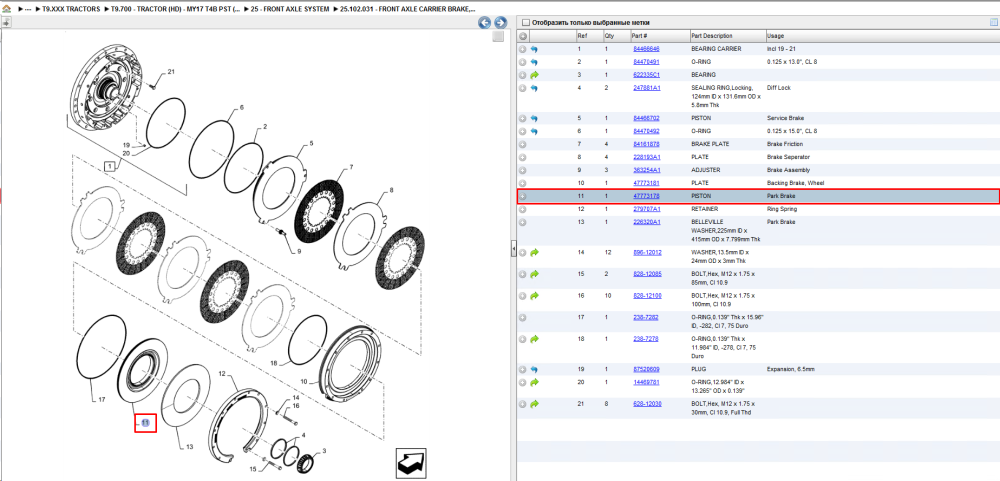Viewport: 1000px width, 481px height.
Task: Open part number 363254A1 link
Action: (646, 170)
